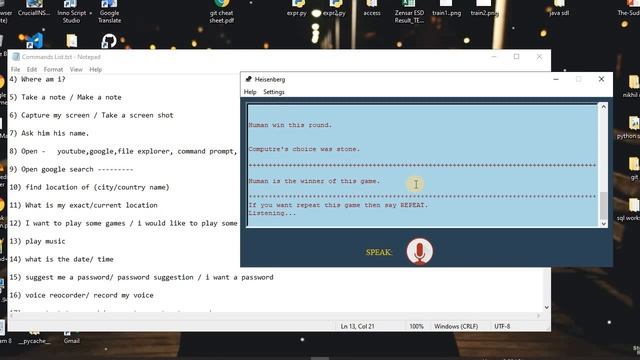The height and width of the screenshot is (360, 640).
Task: Open the Edit menu in Notepad
Action: [x=32, y=70]
